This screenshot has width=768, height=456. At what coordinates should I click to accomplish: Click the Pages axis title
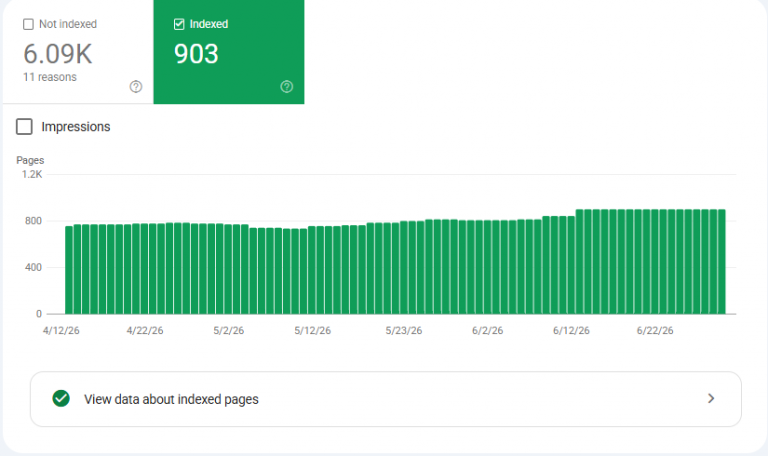coord(30,160)
